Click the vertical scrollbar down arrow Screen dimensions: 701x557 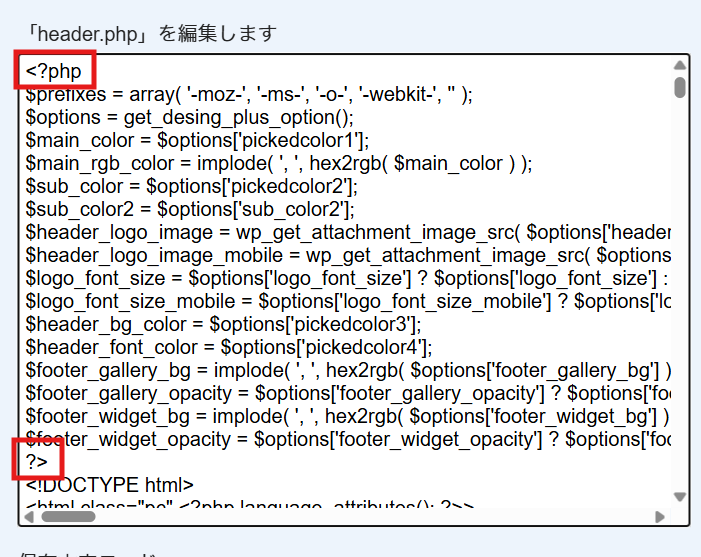click(680, 497)
